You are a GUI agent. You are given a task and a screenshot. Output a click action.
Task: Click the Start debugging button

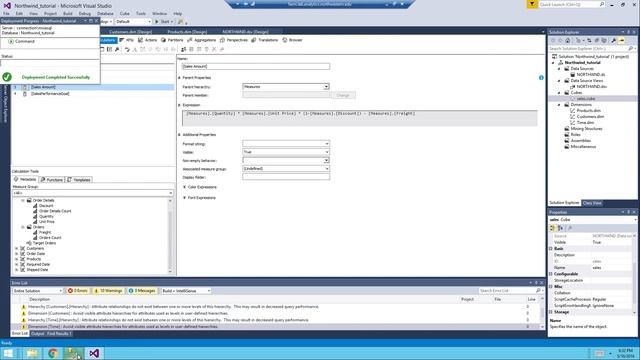click(x=164, y=22)
